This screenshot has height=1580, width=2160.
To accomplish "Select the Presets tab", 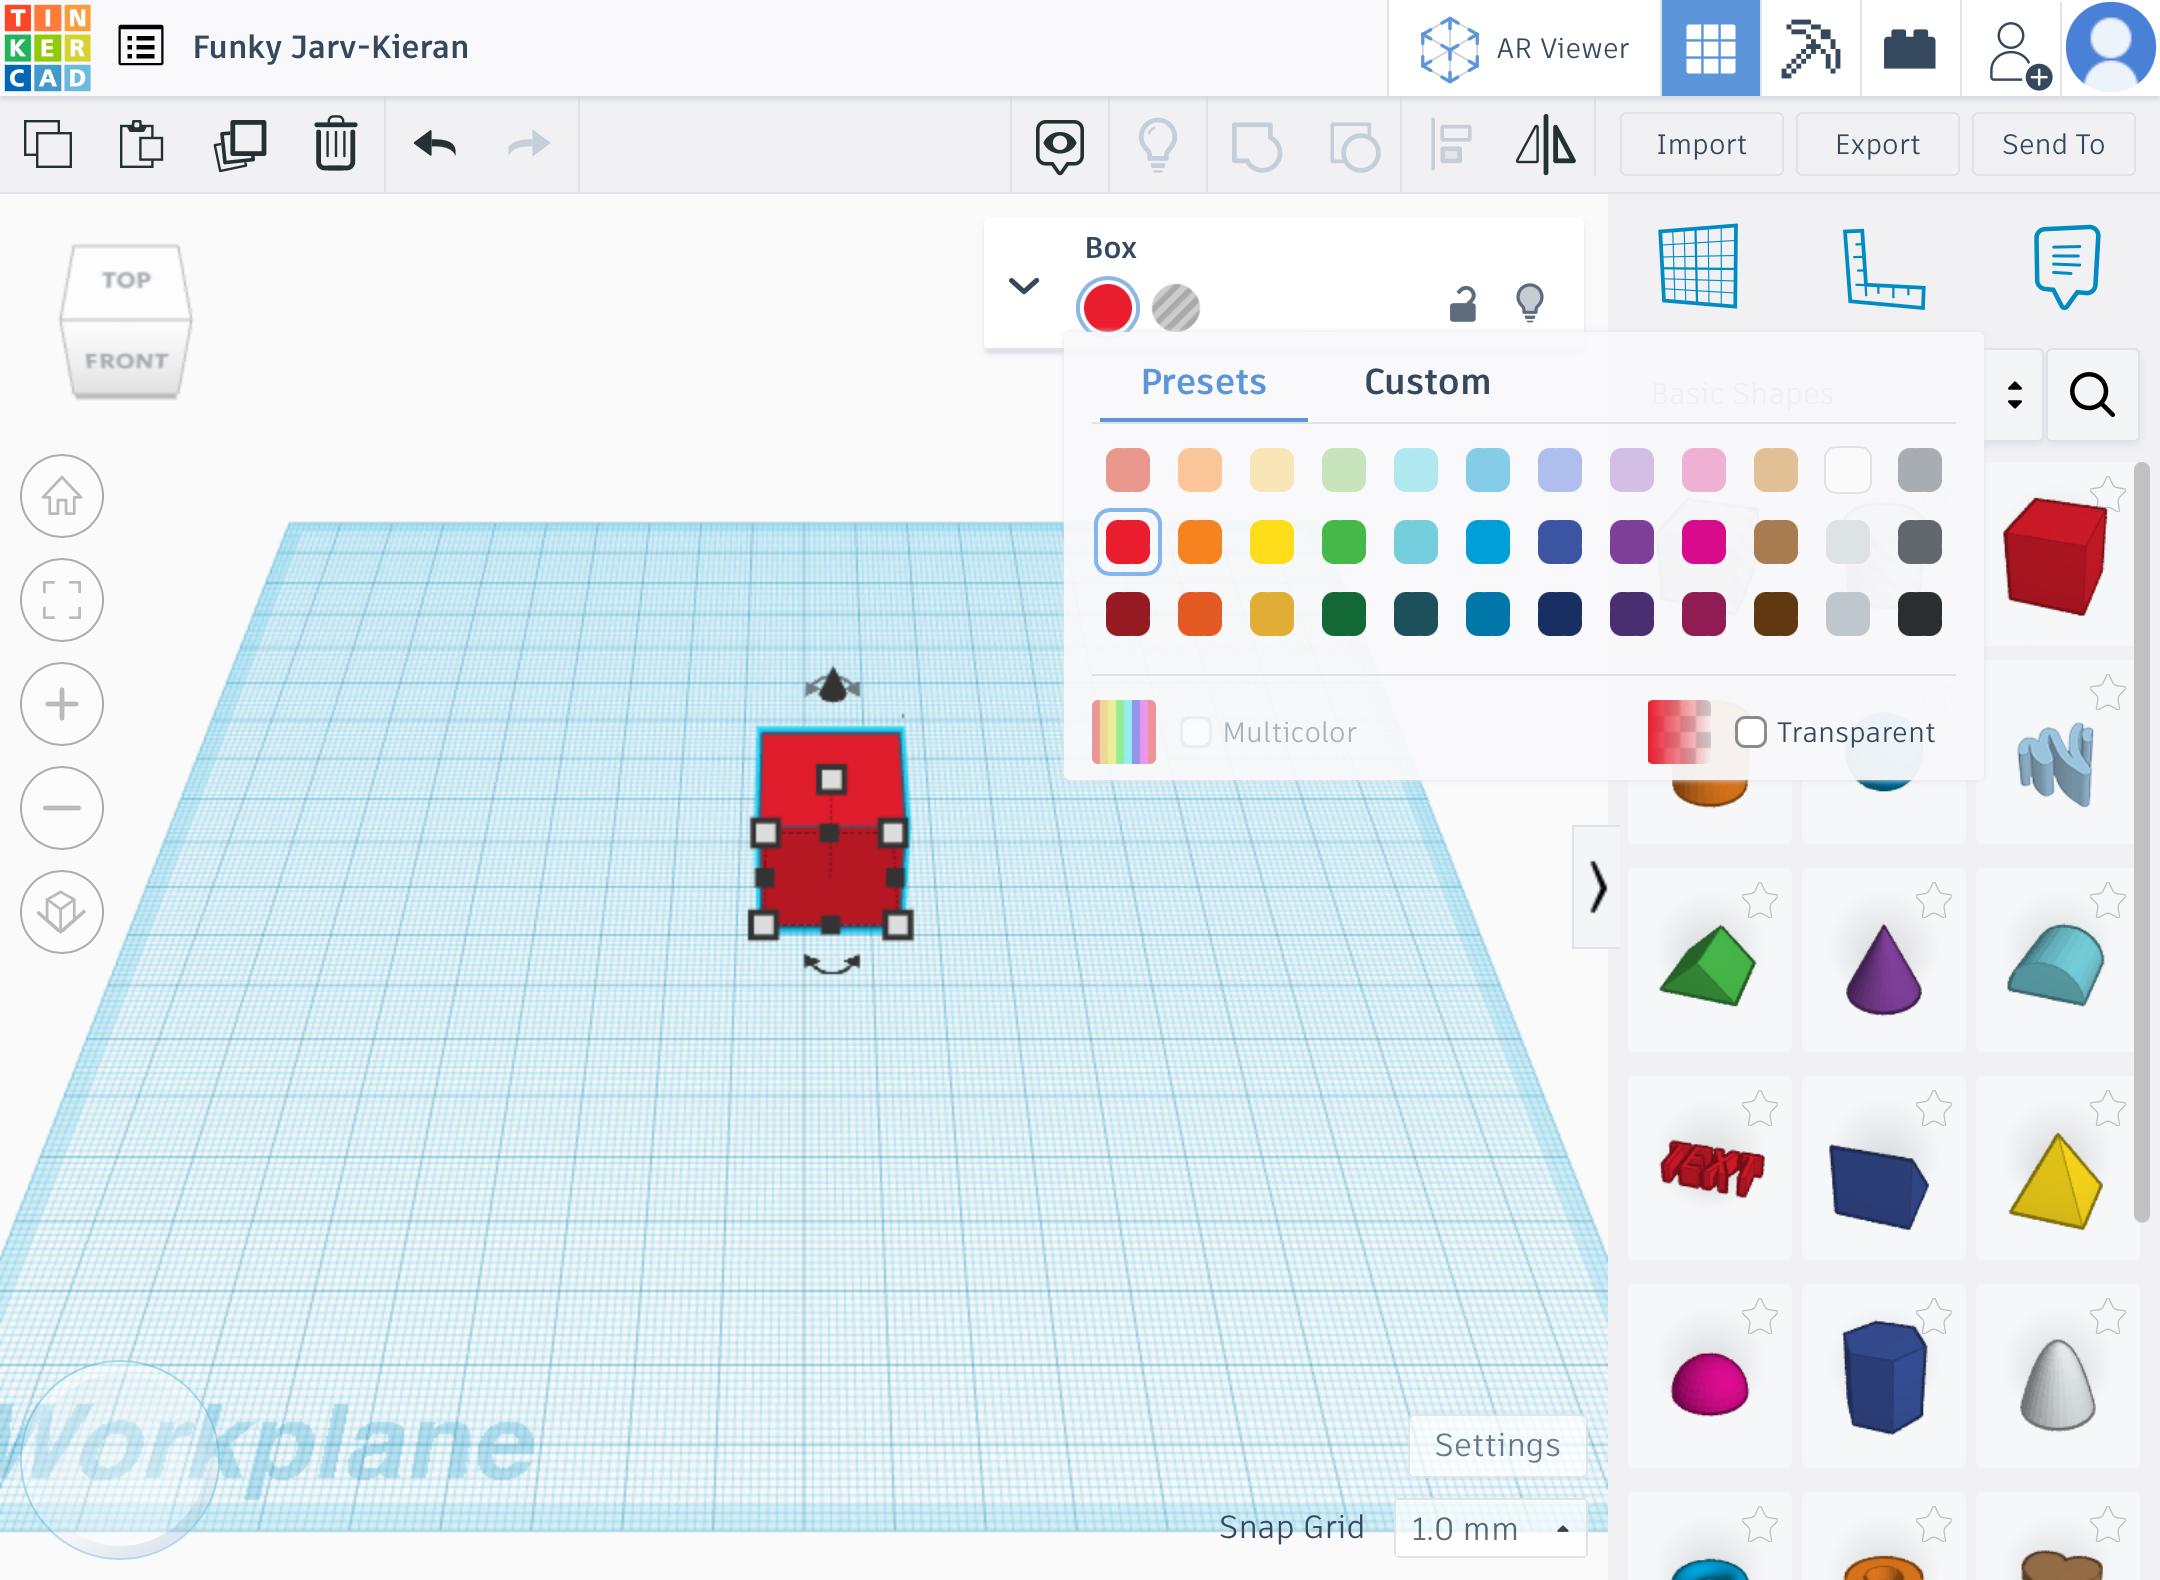I will [1203, 383].
